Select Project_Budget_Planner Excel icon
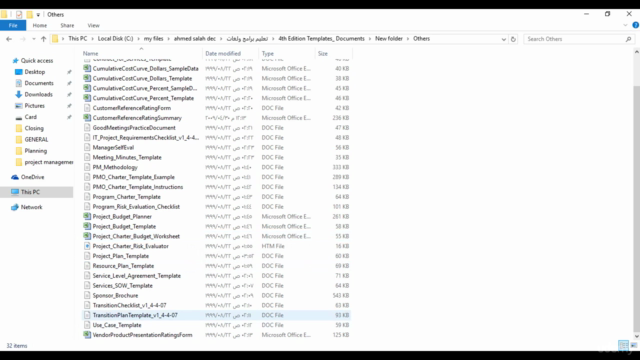This screenshot has height=360, width=640. [87, 216]
